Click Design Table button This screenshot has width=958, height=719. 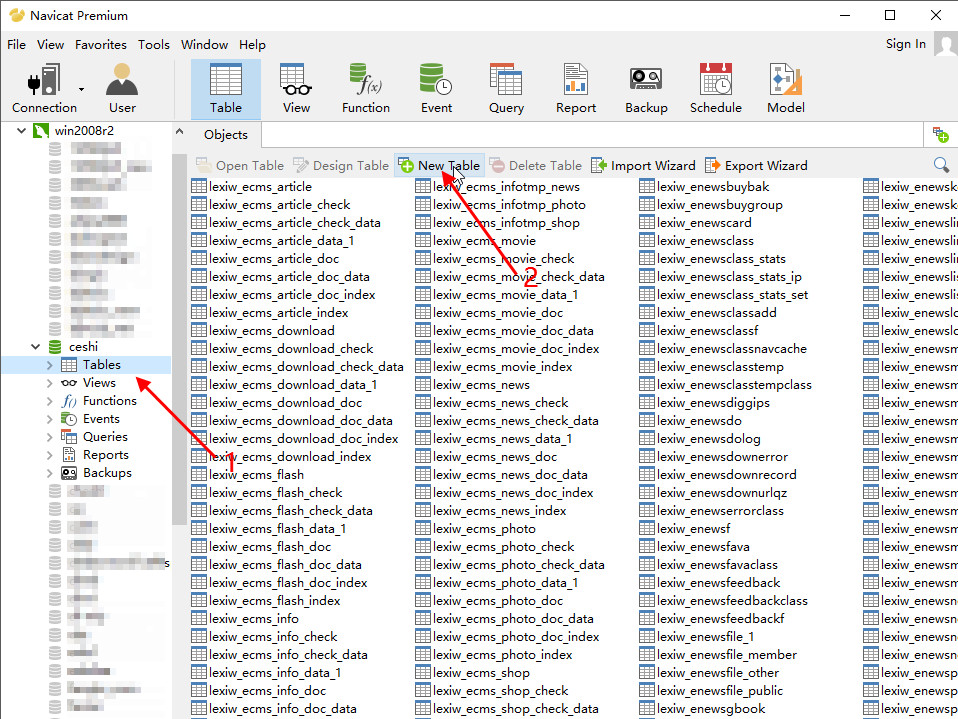coord(341,166)
